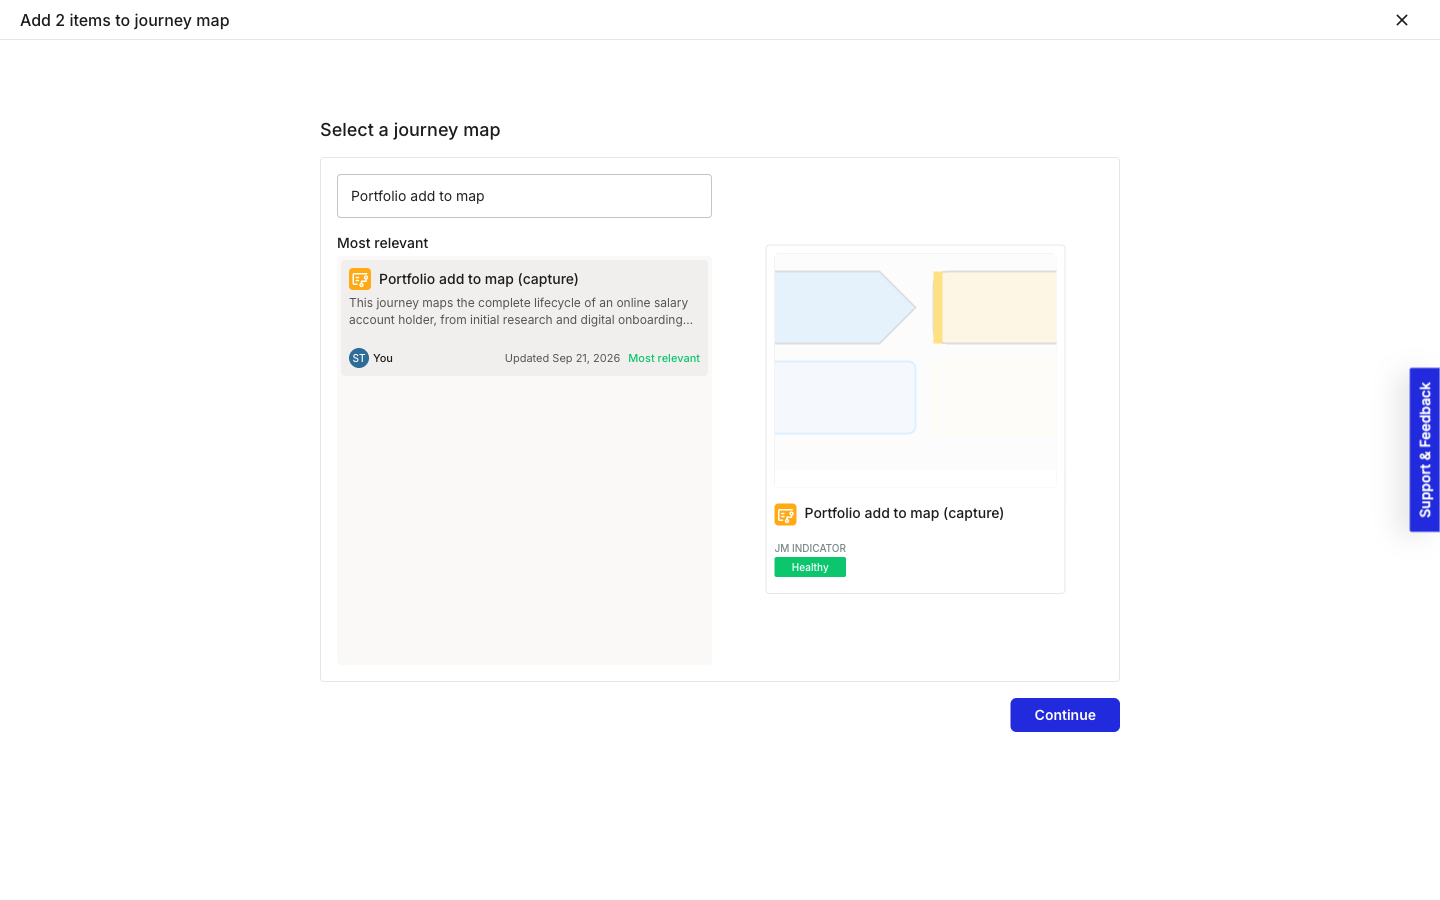Click the preview card title text
This screenshot has width=1440, height=900.
[x=904, y=513]
